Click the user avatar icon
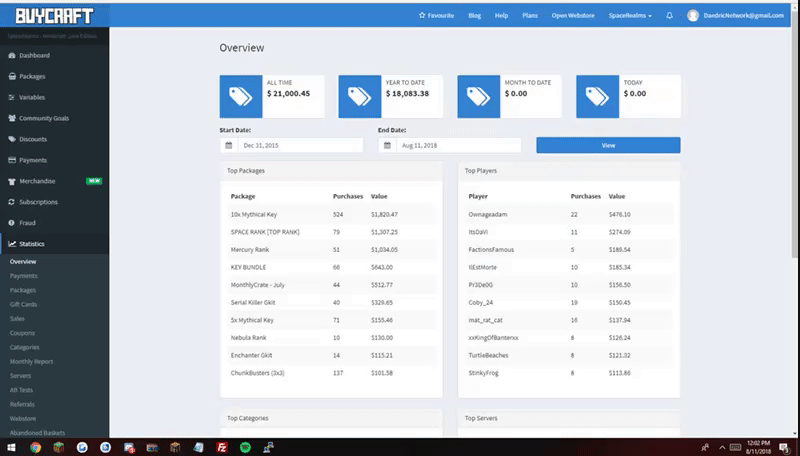Screen dimensions: 800x456 click(693, 15)
